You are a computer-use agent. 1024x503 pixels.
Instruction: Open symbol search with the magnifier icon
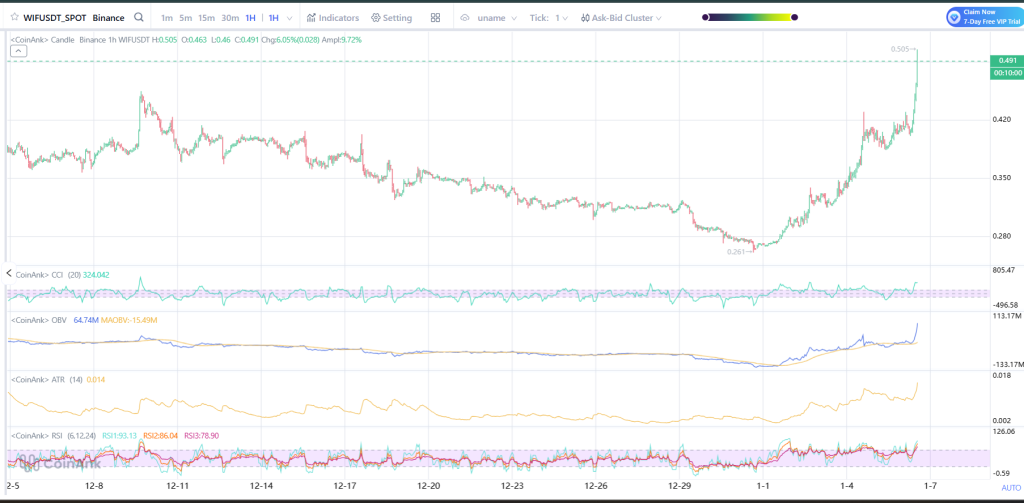point(138,18)
